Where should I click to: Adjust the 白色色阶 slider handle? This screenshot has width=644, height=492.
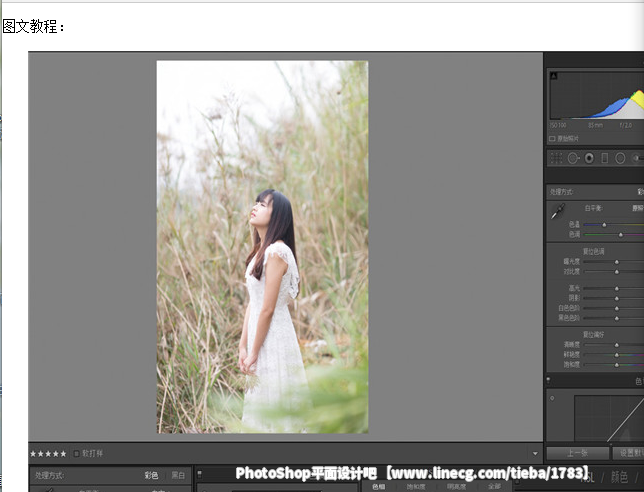pos(616,308)
